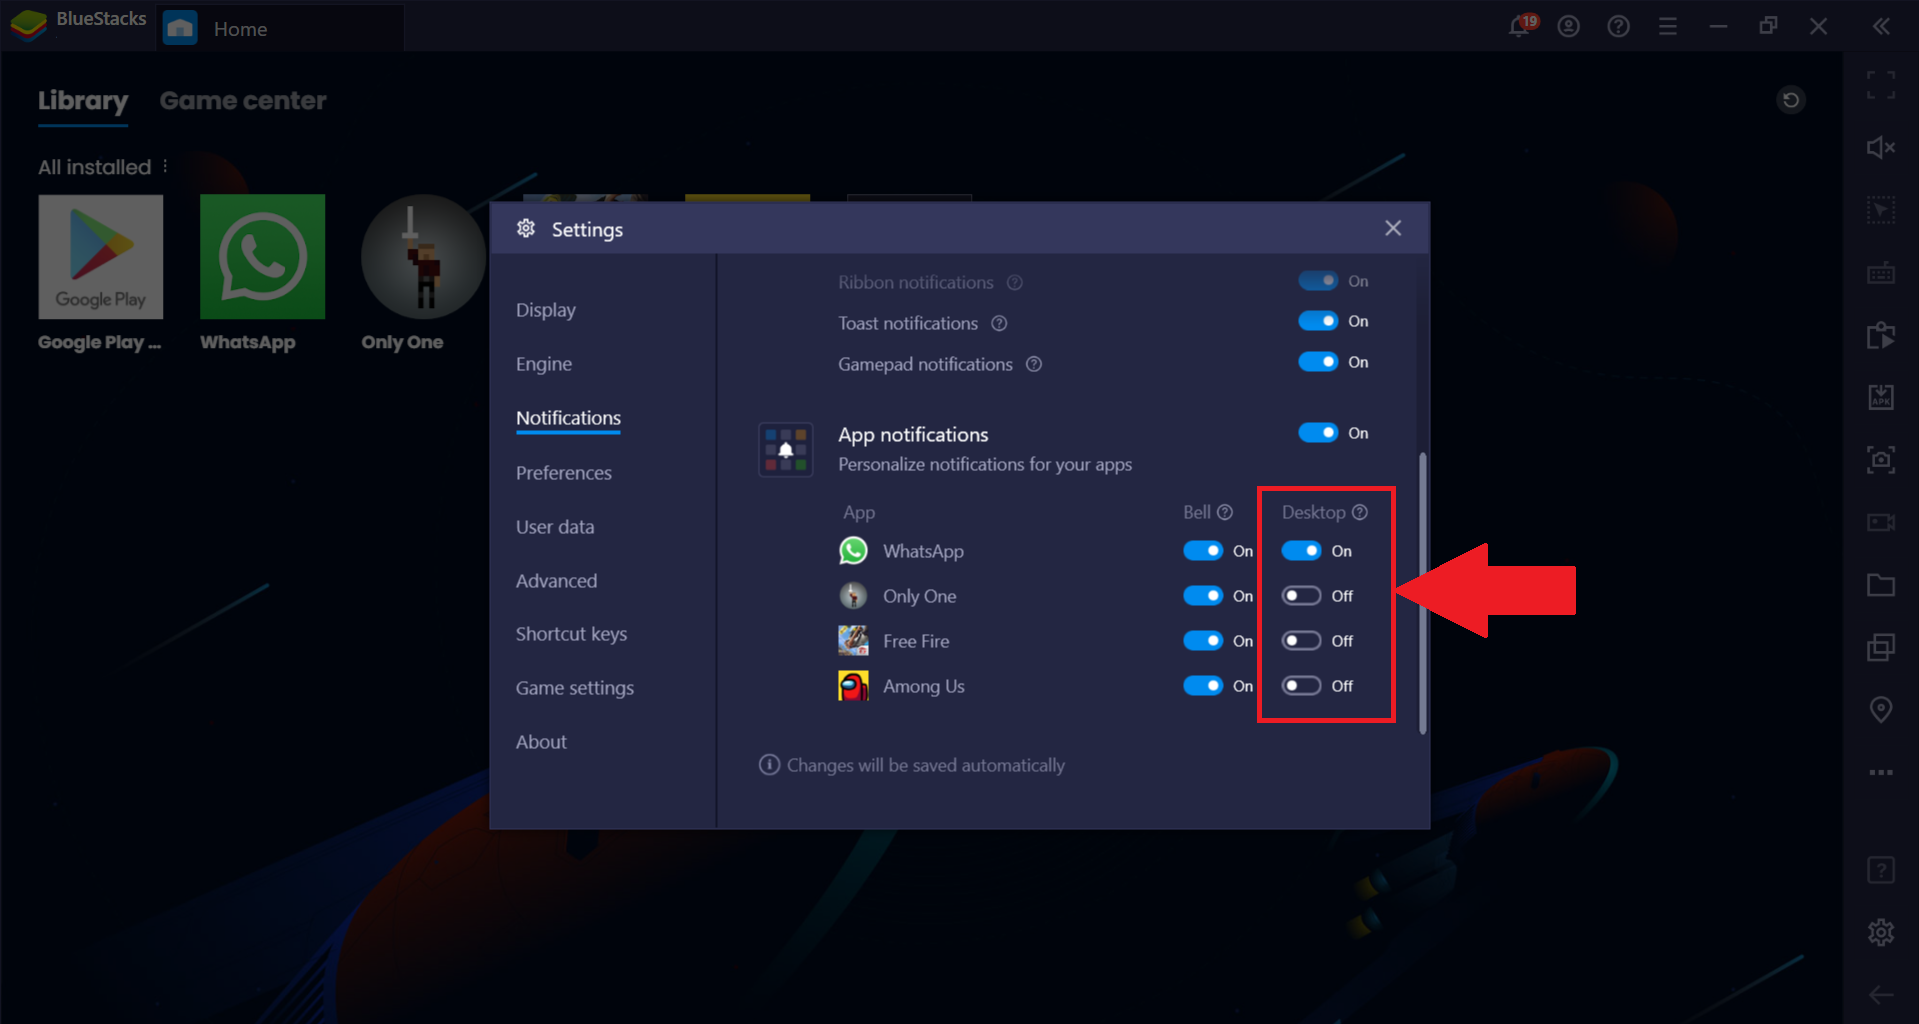The image size is (1919, 1024).
Task: Click the BlueStacks logo in title bar
Action: 28,24
